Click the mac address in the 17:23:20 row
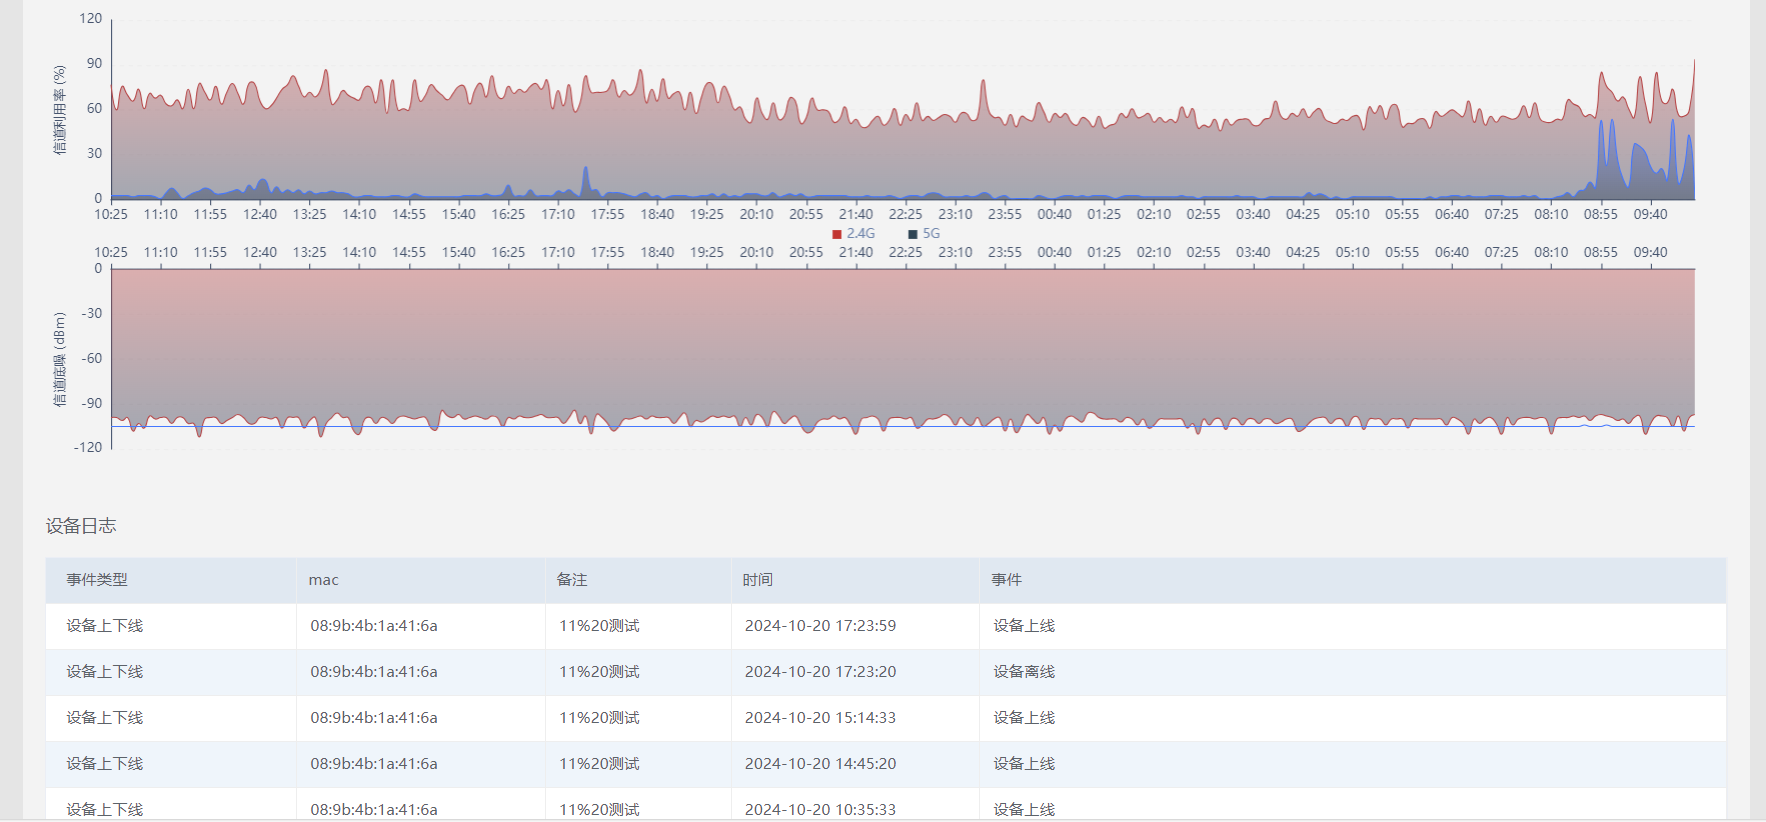Image resolution: width=1766 pixels, height=822 pixels. (374, 672)
